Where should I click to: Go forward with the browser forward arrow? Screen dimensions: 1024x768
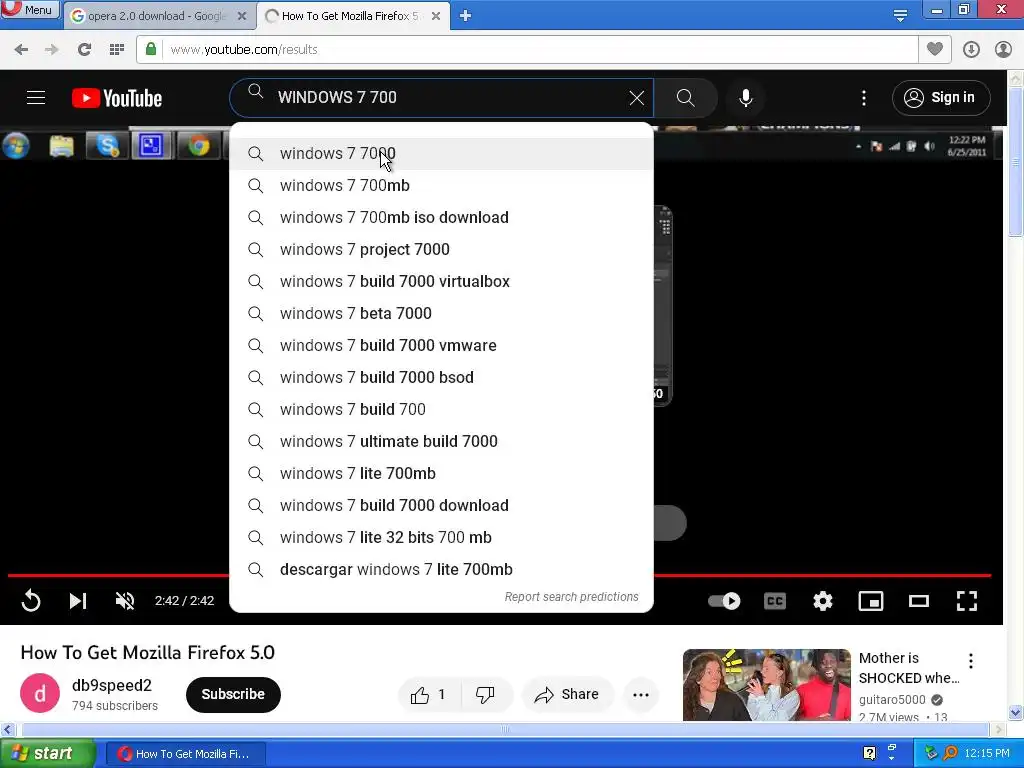[51, 50]
